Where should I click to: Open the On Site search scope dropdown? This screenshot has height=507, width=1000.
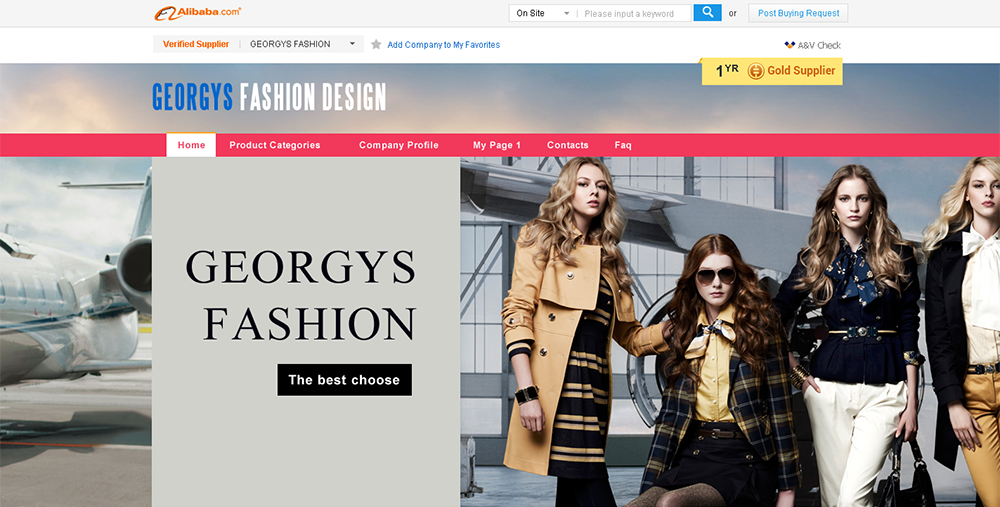(x=542, y=13)
